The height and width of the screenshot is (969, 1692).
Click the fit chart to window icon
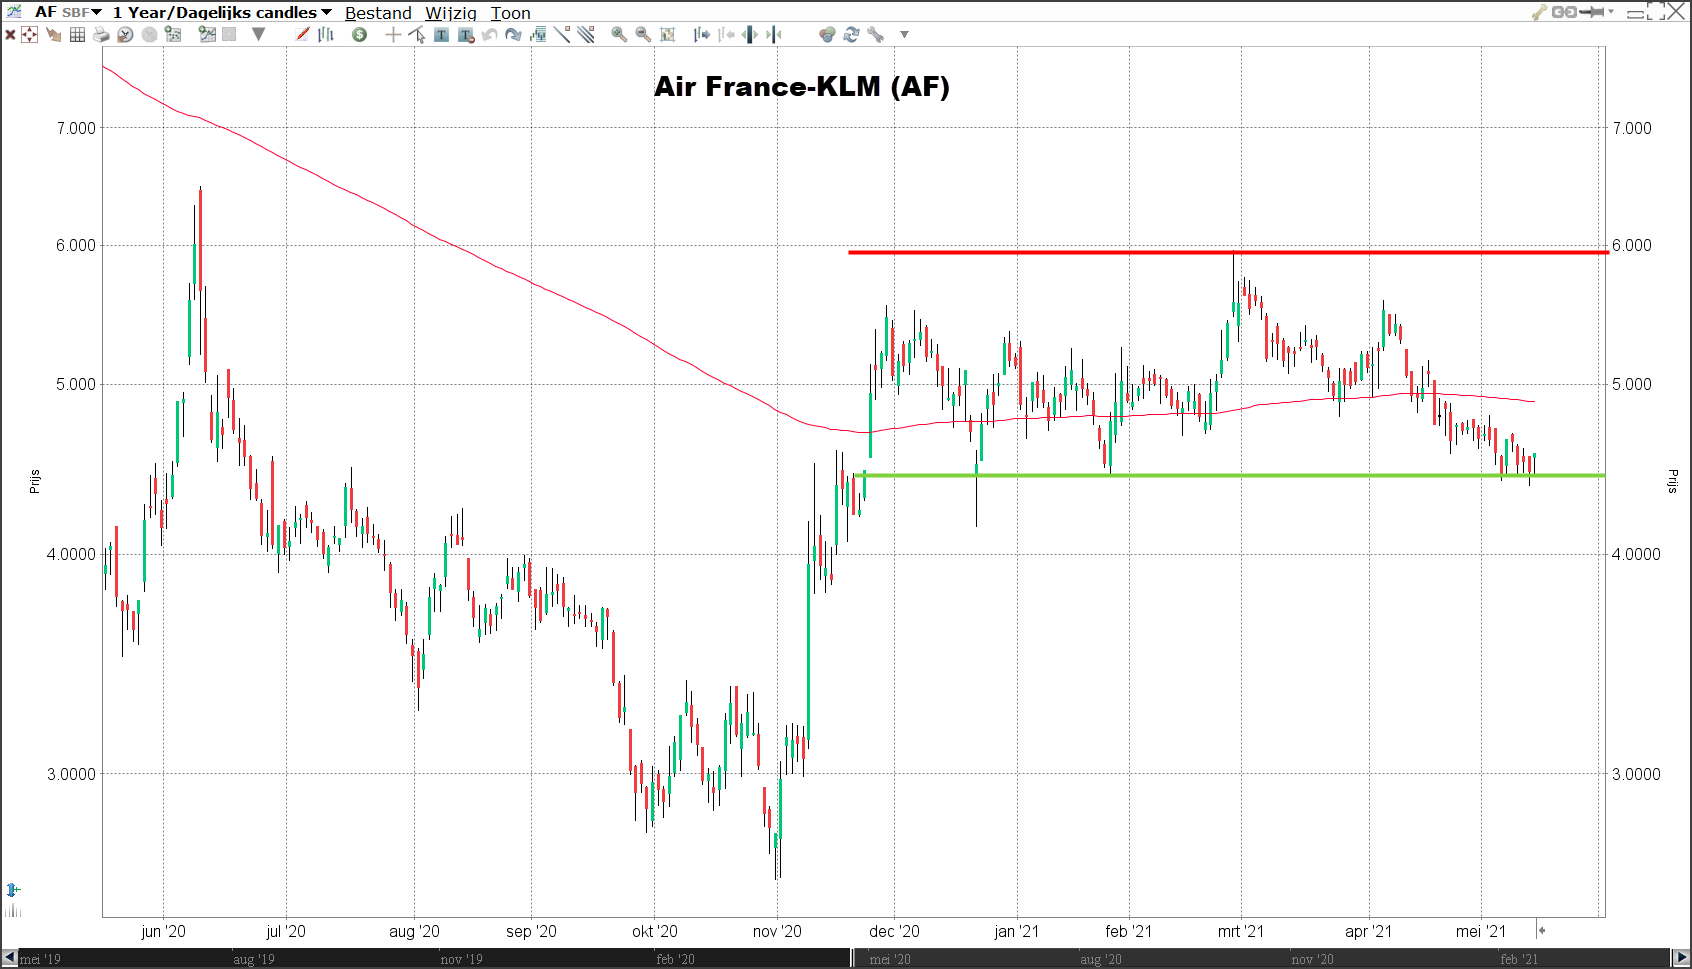coord(668,35)
